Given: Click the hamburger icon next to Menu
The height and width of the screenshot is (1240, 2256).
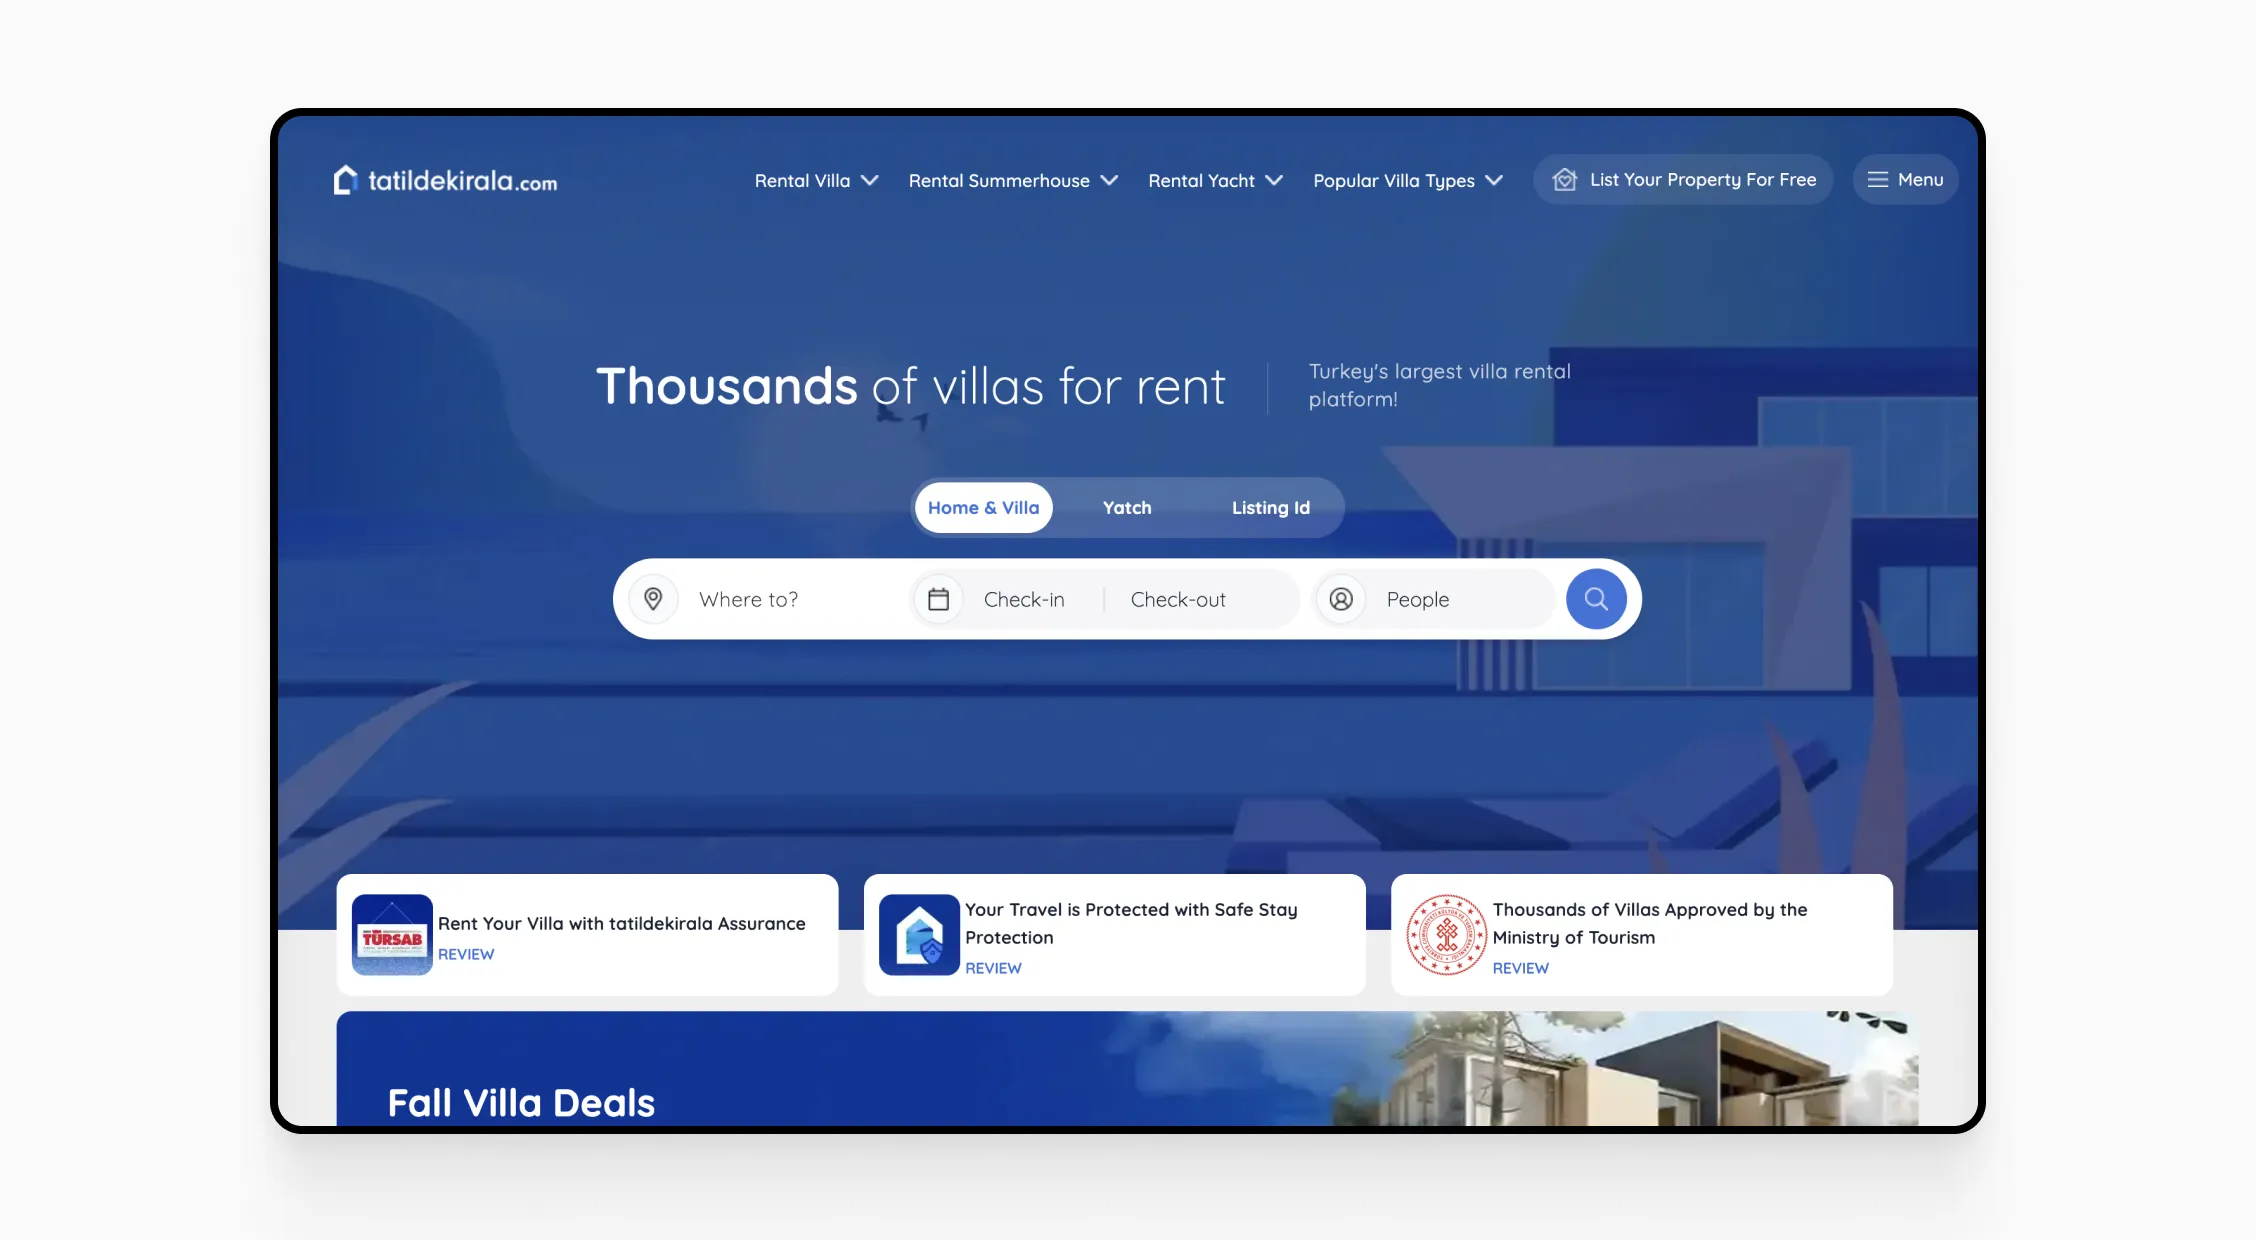Looking at the screenshot, I should (x=1878, y=180).
